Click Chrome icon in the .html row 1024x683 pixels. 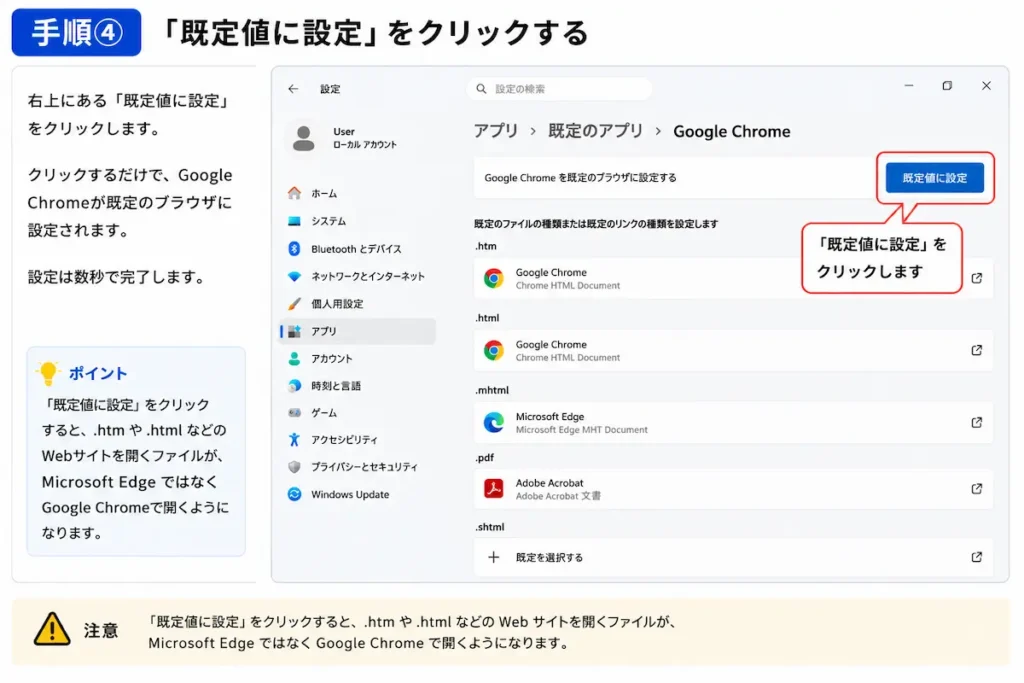point(494,351)
